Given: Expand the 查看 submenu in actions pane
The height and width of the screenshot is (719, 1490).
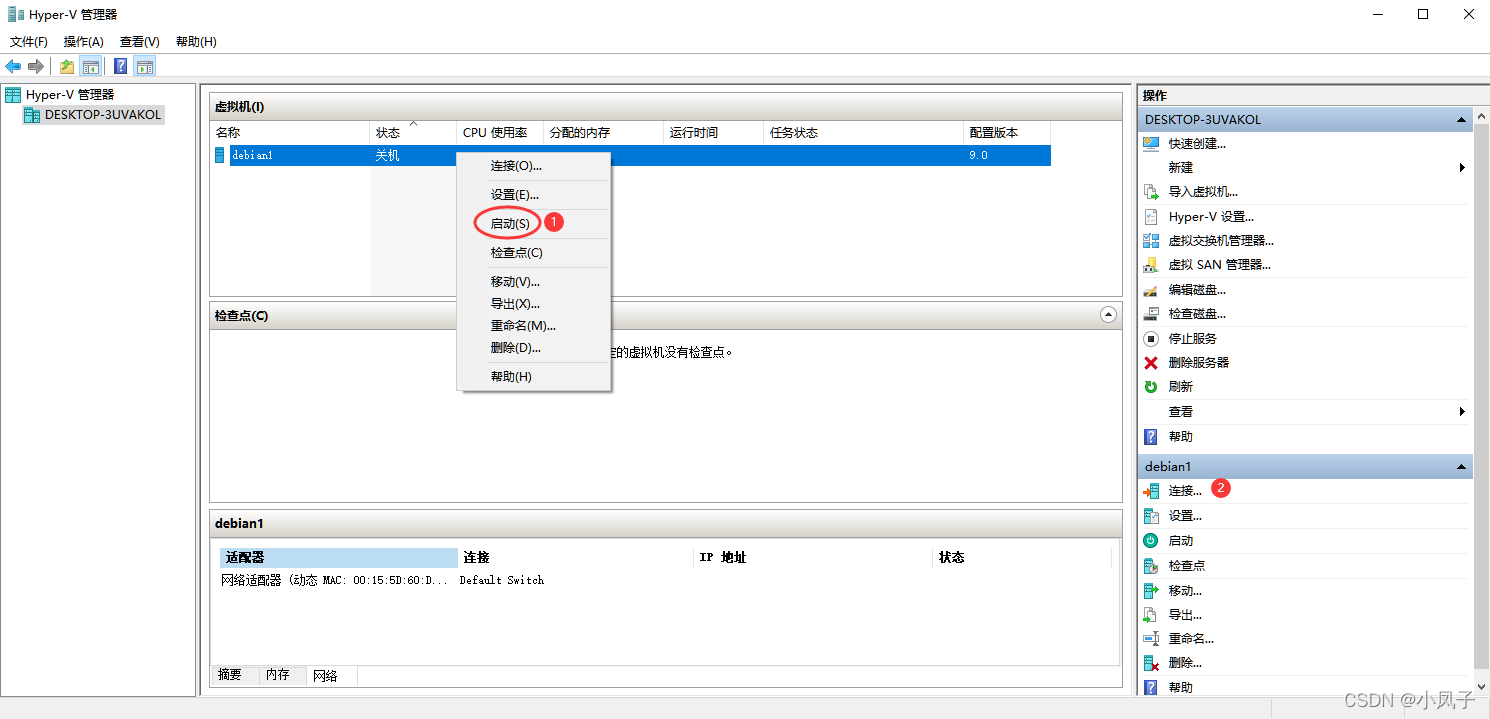Looking at the screenshot, I should coord(1462,412).
